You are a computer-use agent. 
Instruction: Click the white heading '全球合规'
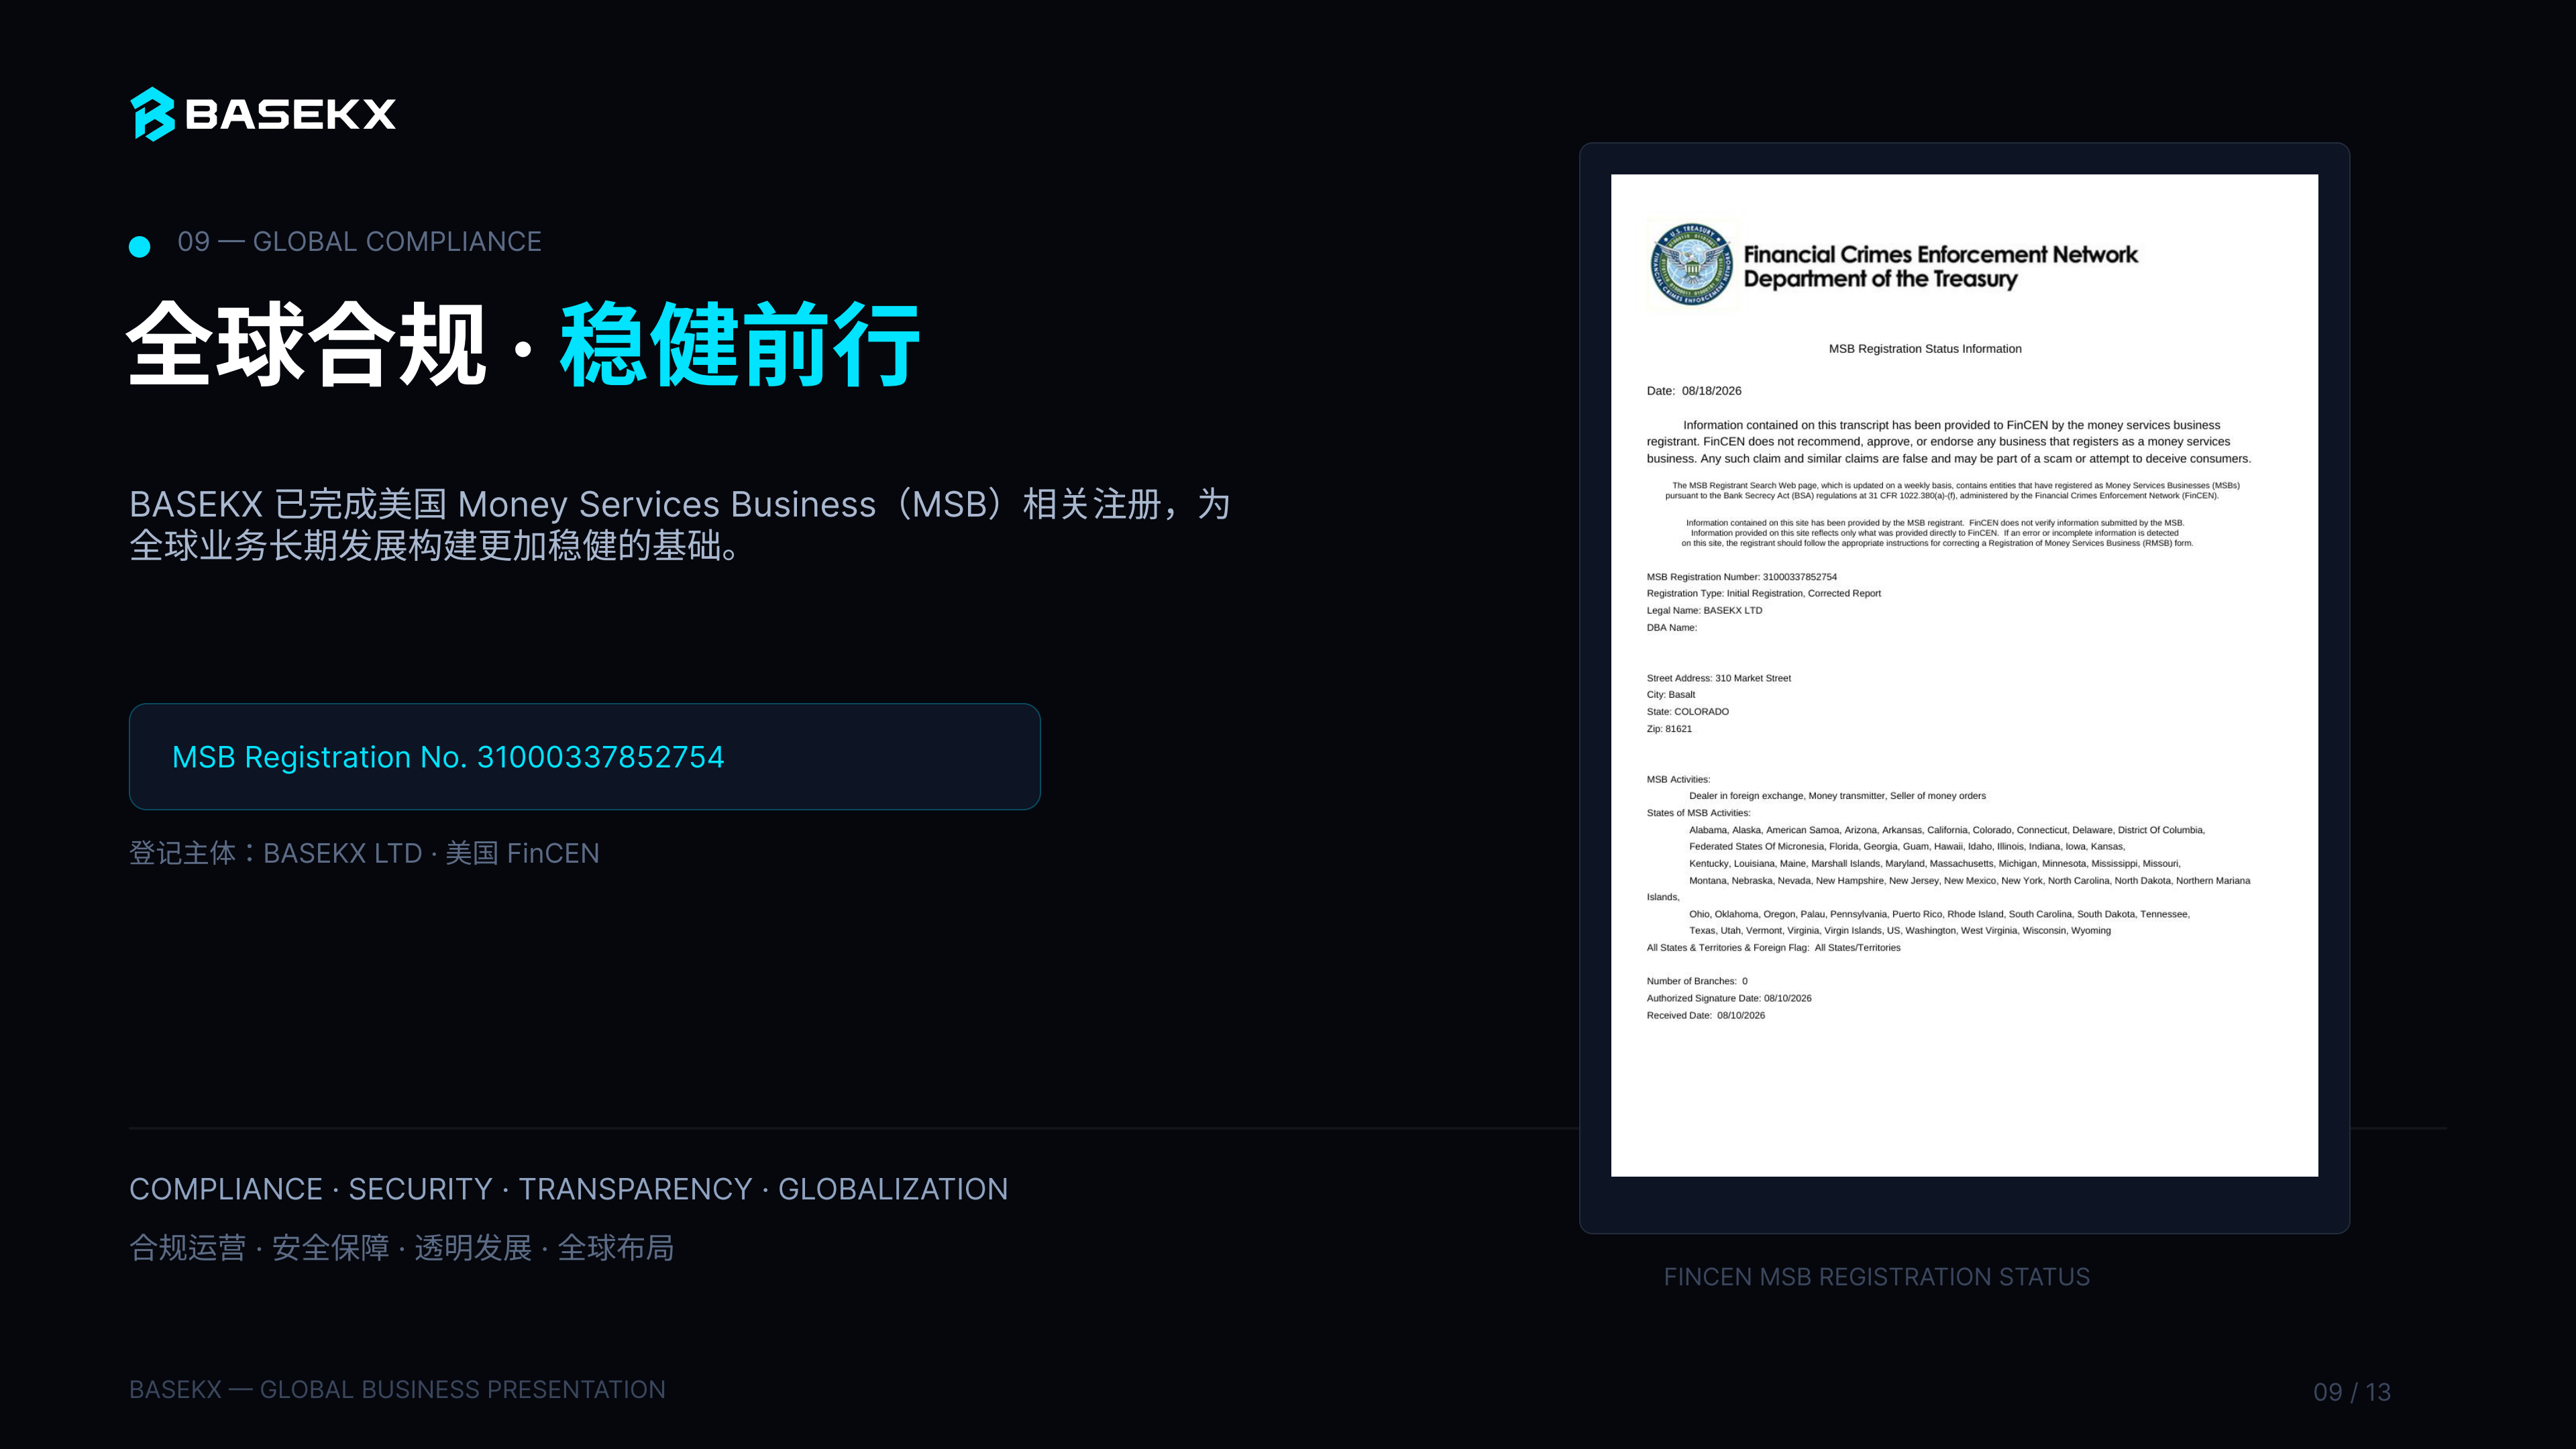(307, 344)
